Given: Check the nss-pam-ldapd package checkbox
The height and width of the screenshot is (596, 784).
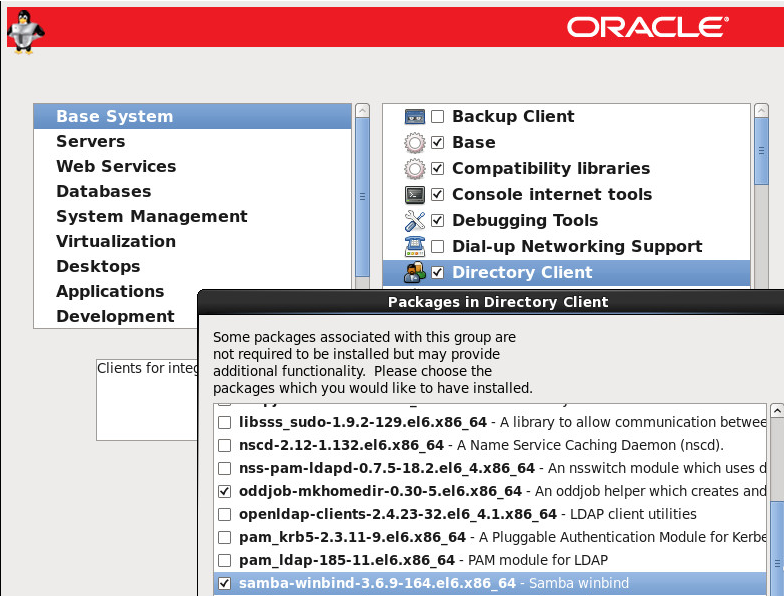Looking at the screenshot, I should coord(224,468).
